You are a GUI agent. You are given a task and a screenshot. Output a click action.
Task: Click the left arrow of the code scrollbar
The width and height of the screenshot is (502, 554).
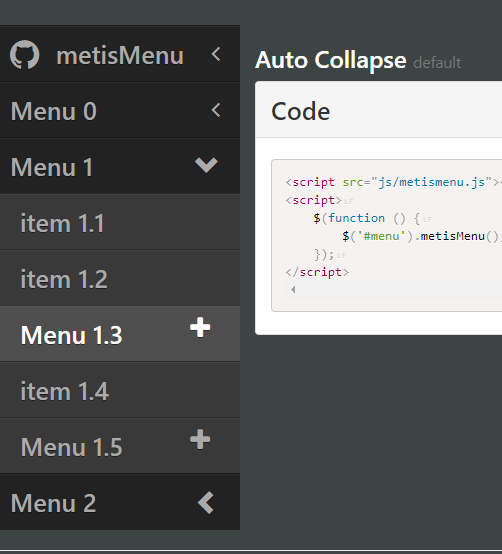coord(293,290)
